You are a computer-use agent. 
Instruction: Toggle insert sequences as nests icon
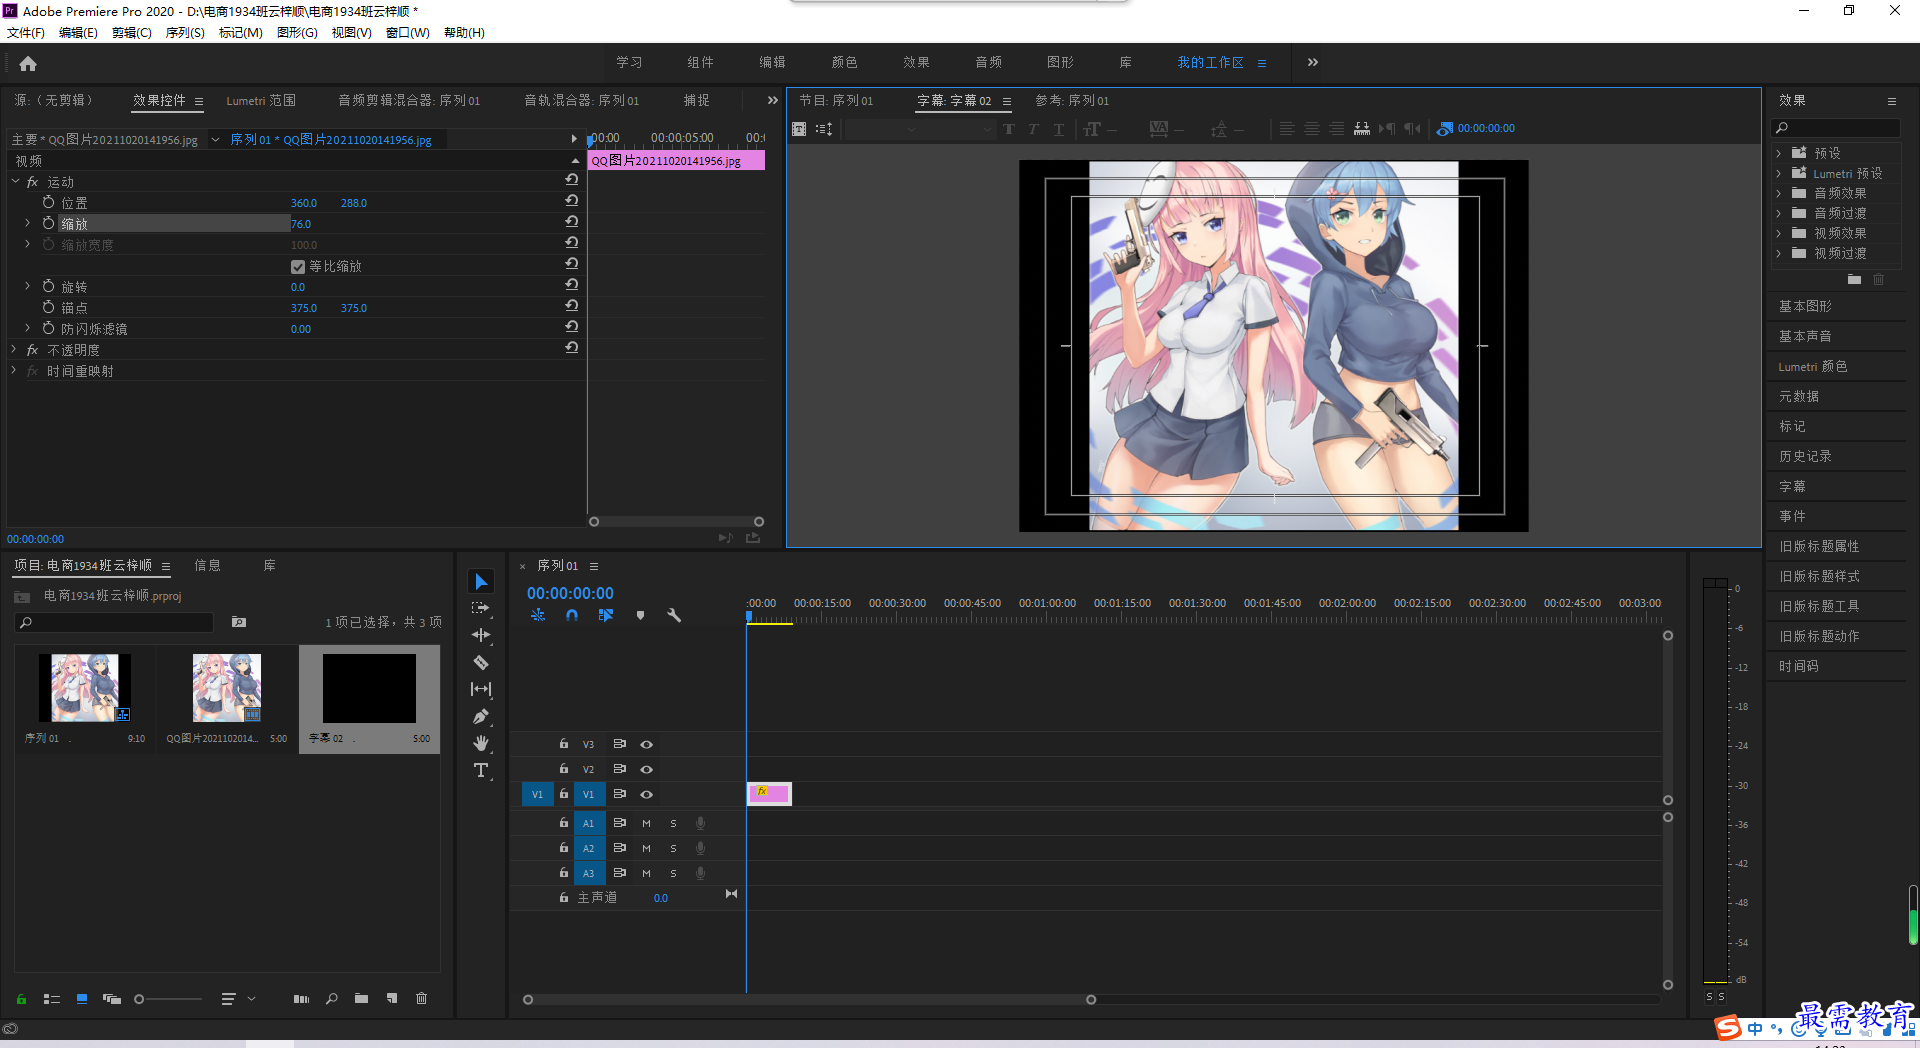click(538, 615)
